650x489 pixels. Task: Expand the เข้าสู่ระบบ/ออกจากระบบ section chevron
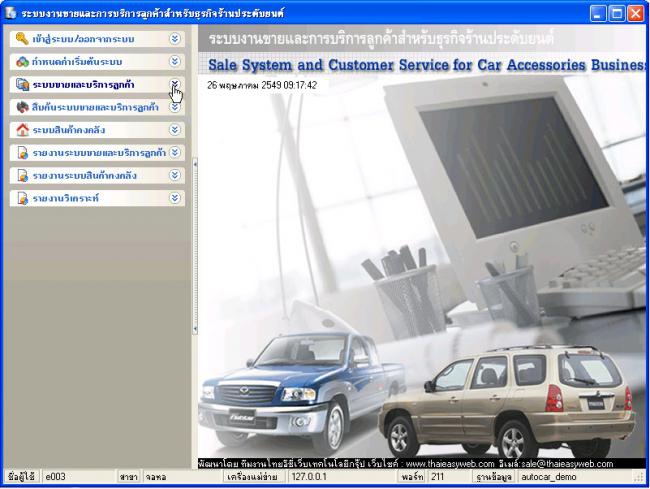[175, 39]
